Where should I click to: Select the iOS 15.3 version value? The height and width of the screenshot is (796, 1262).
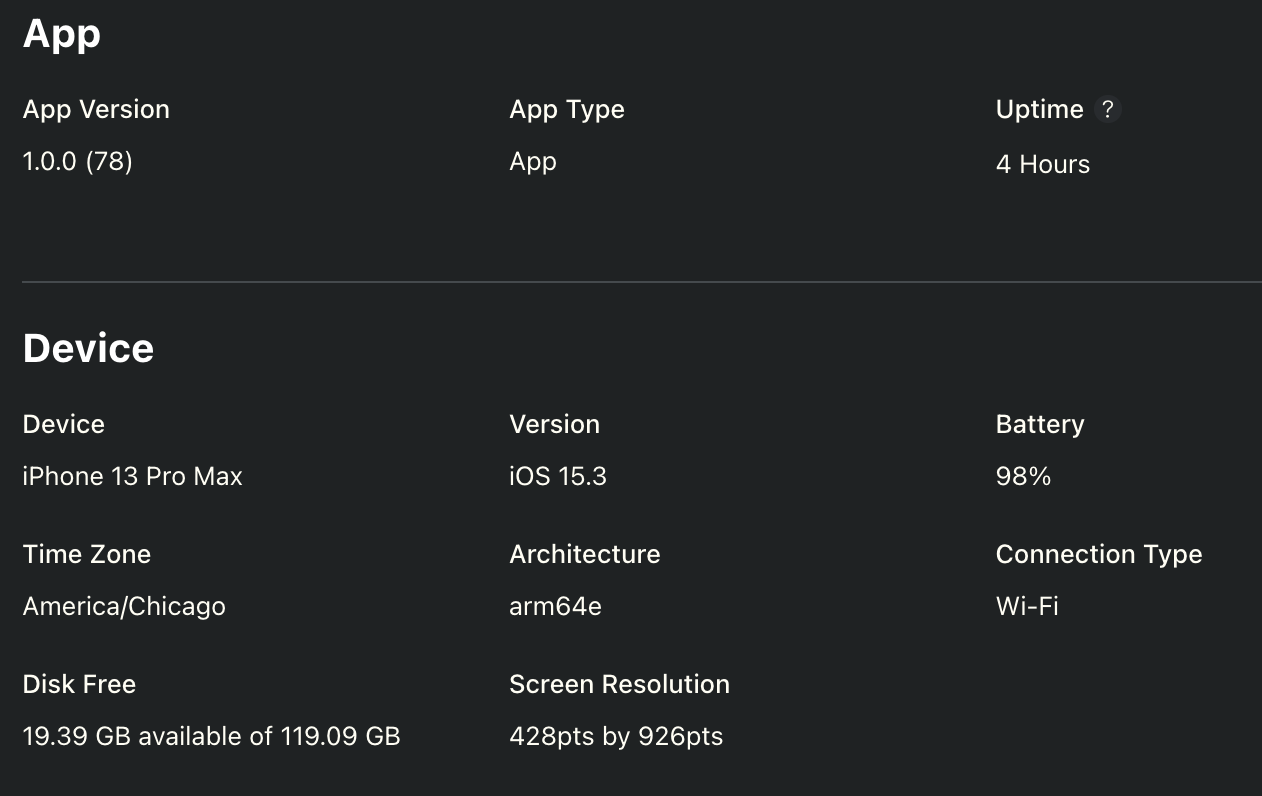[558, 476]
